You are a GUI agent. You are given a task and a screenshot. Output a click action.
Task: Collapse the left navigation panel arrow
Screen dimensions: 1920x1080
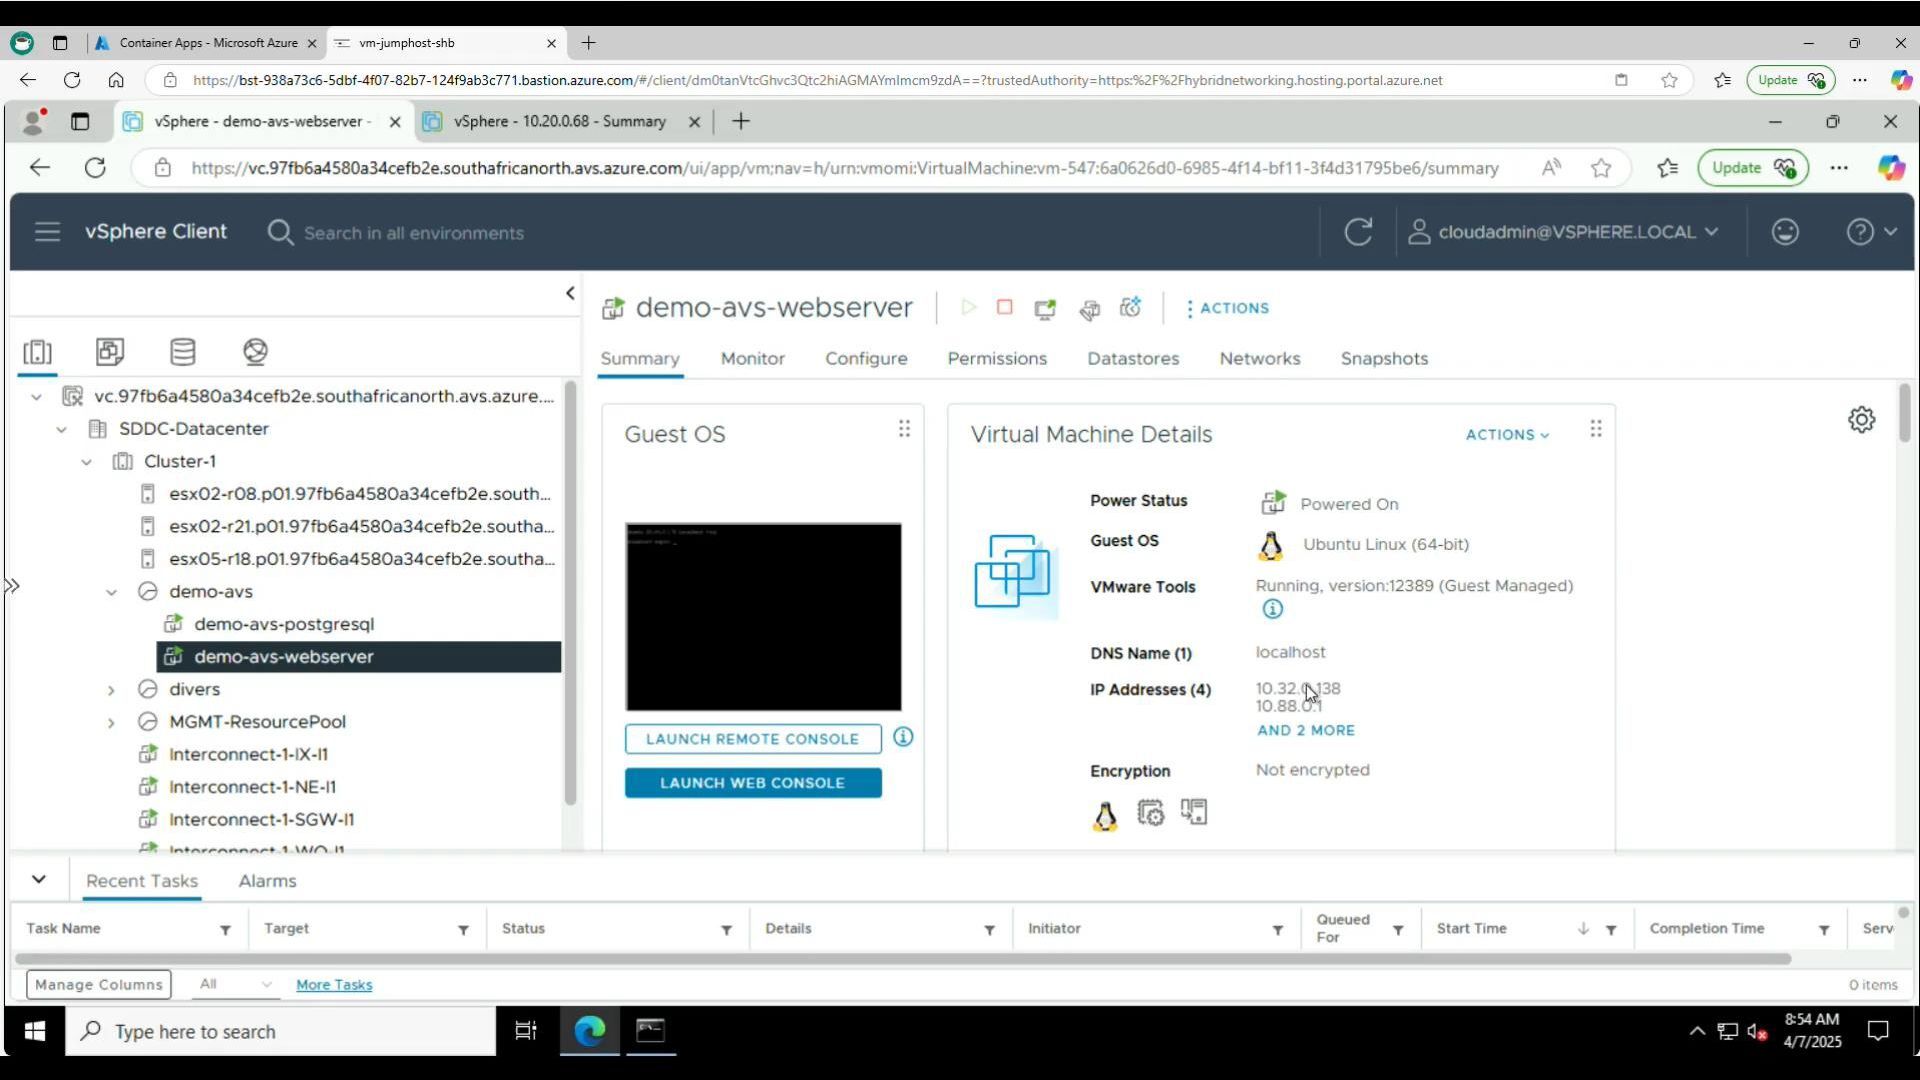(570, 293)
